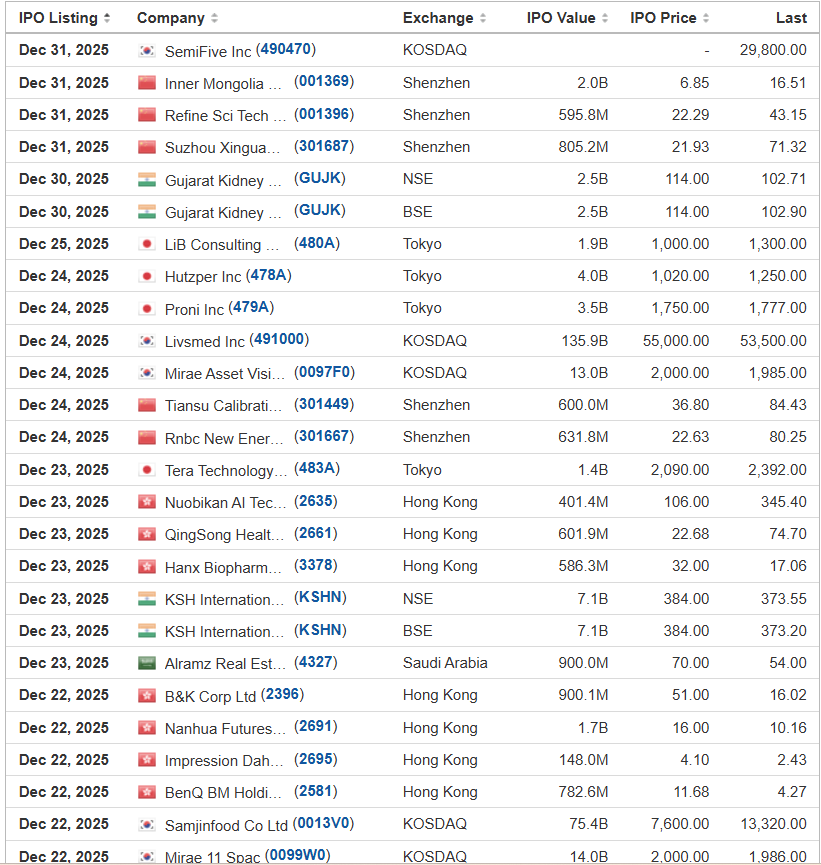Image resolution: width=821 pixels, height=865 pixels.
Task: Click Hong Kong flag beside B&K Corp Ltd
Action: pyautogui.click(x=147, y=696)
